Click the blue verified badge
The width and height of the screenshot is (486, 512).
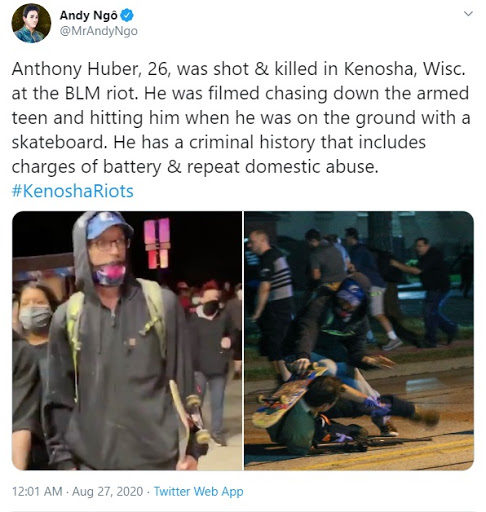[x=127, y=15]
